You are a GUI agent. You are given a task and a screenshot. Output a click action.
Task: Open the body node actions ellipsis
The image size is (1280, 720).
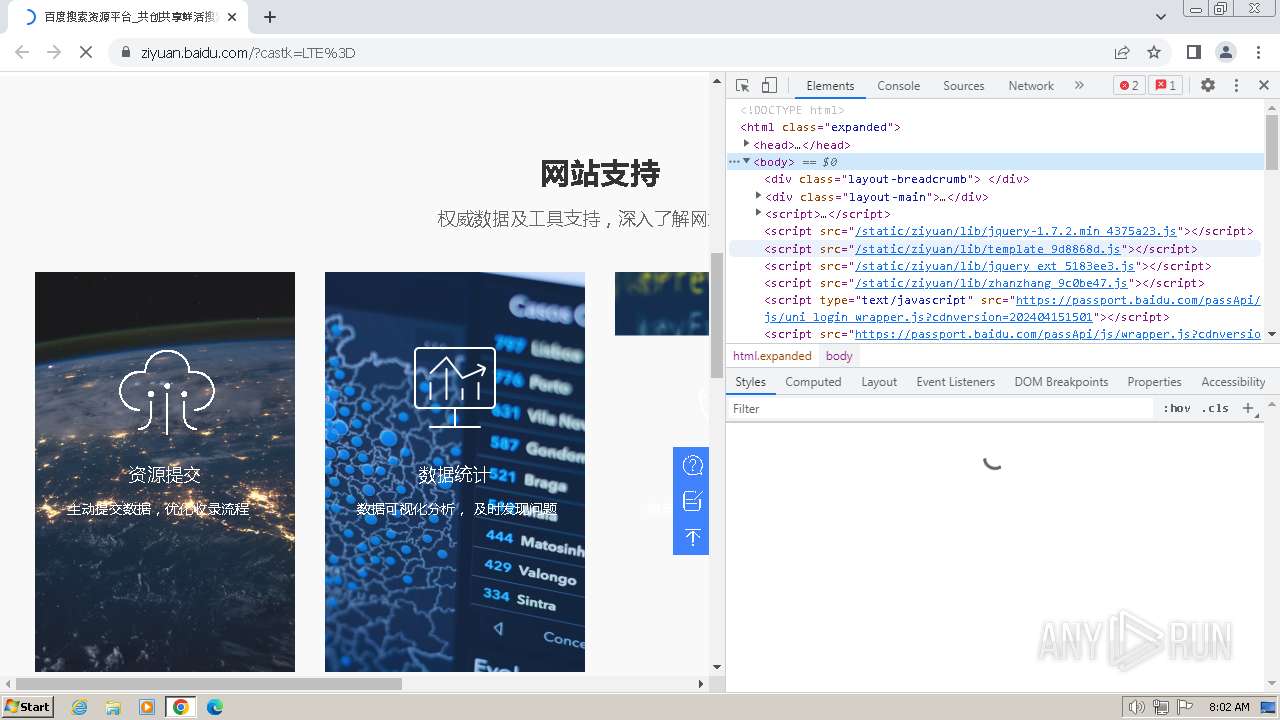[734, 161]
